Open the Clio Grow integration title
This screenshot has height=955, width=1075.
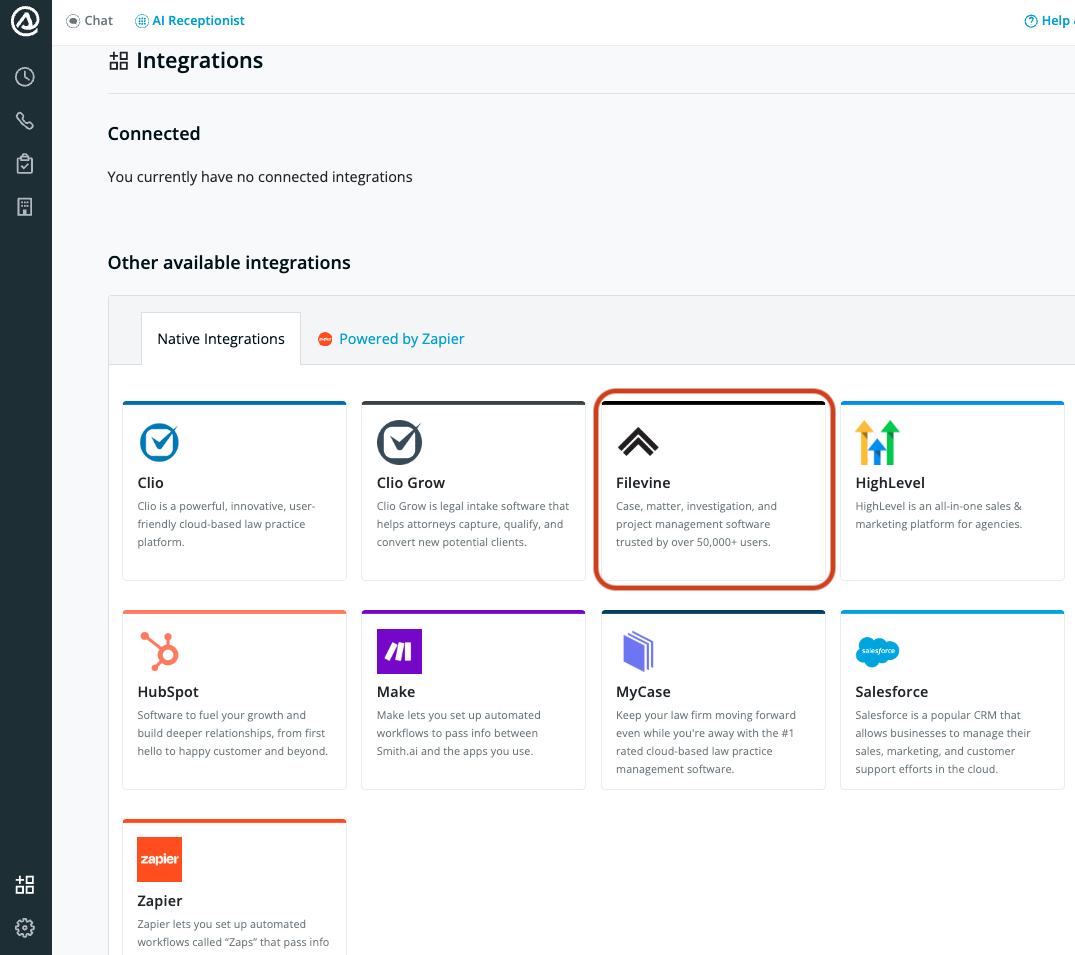click(x=411, y=483)
